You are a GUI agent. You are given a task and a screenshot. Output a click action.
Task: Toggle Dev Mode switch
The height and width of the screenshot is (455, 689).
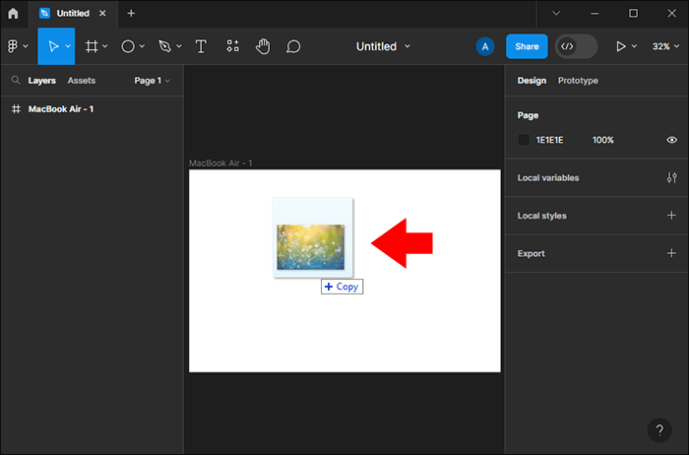click(576, 46)
